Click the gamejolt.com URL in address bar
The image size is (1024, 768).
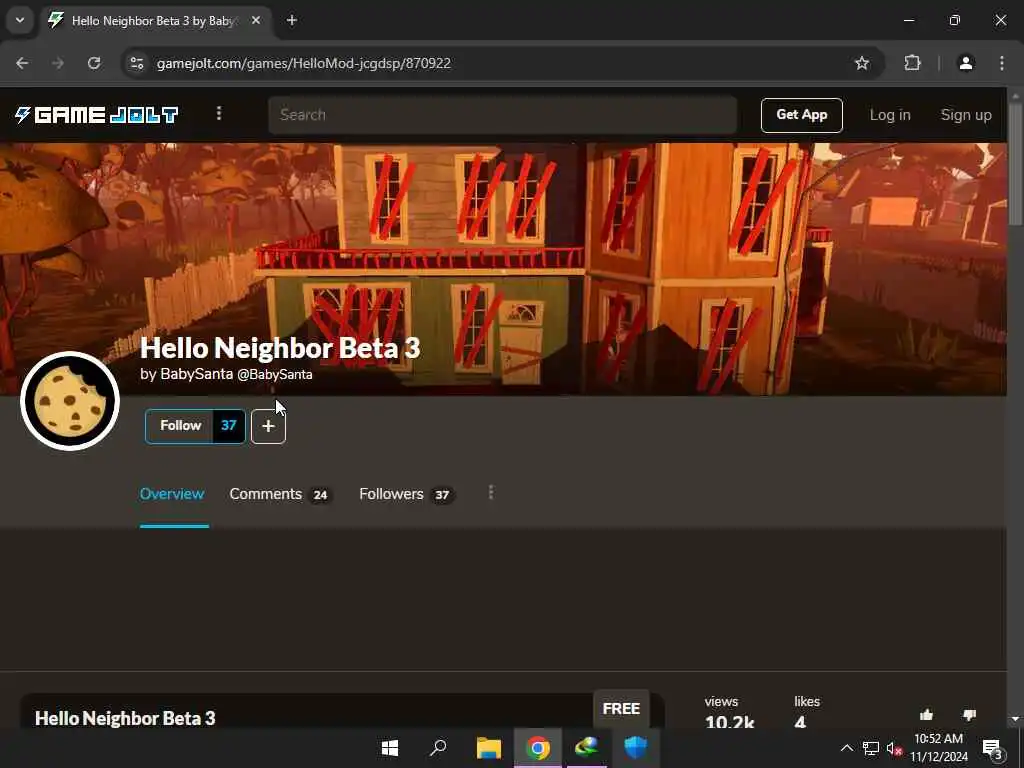(x=304, y=63)
